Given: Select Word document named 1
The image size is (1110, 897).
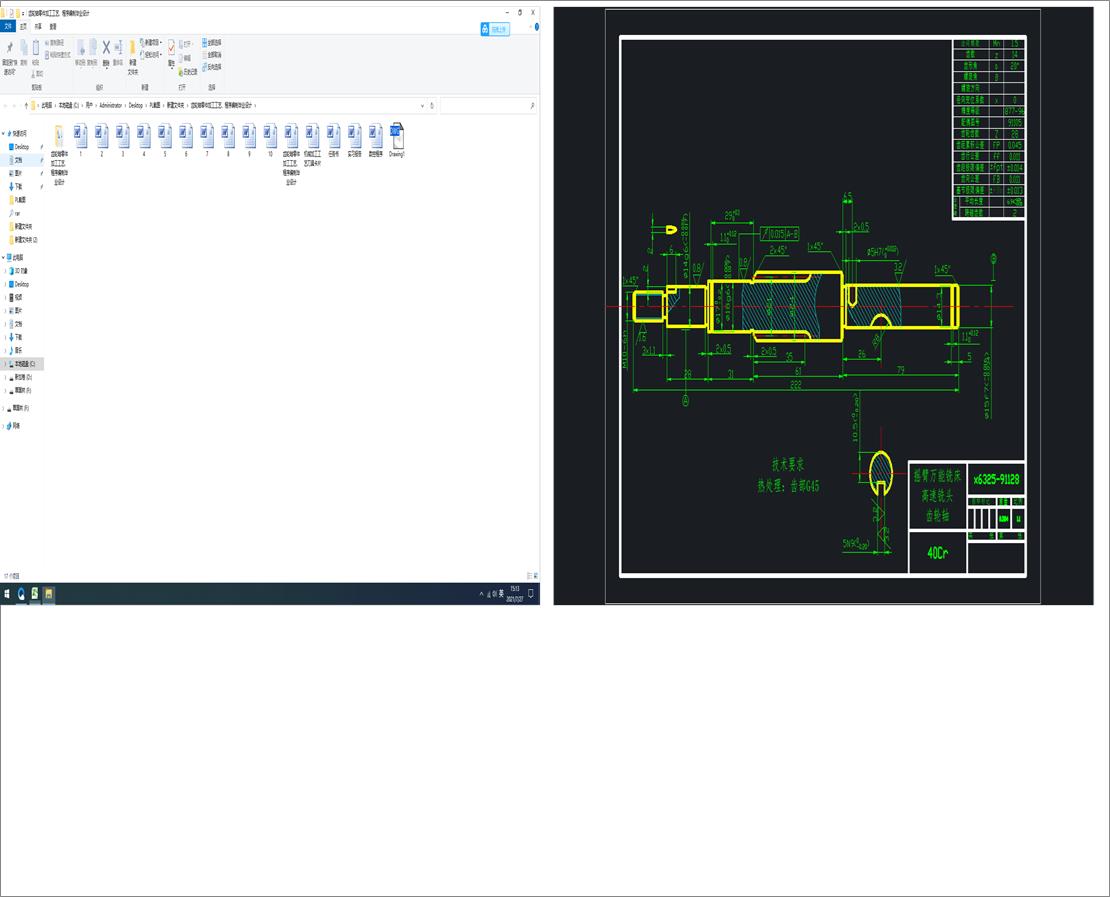Looking at the screenshot, I should click(x=81, y=140).
